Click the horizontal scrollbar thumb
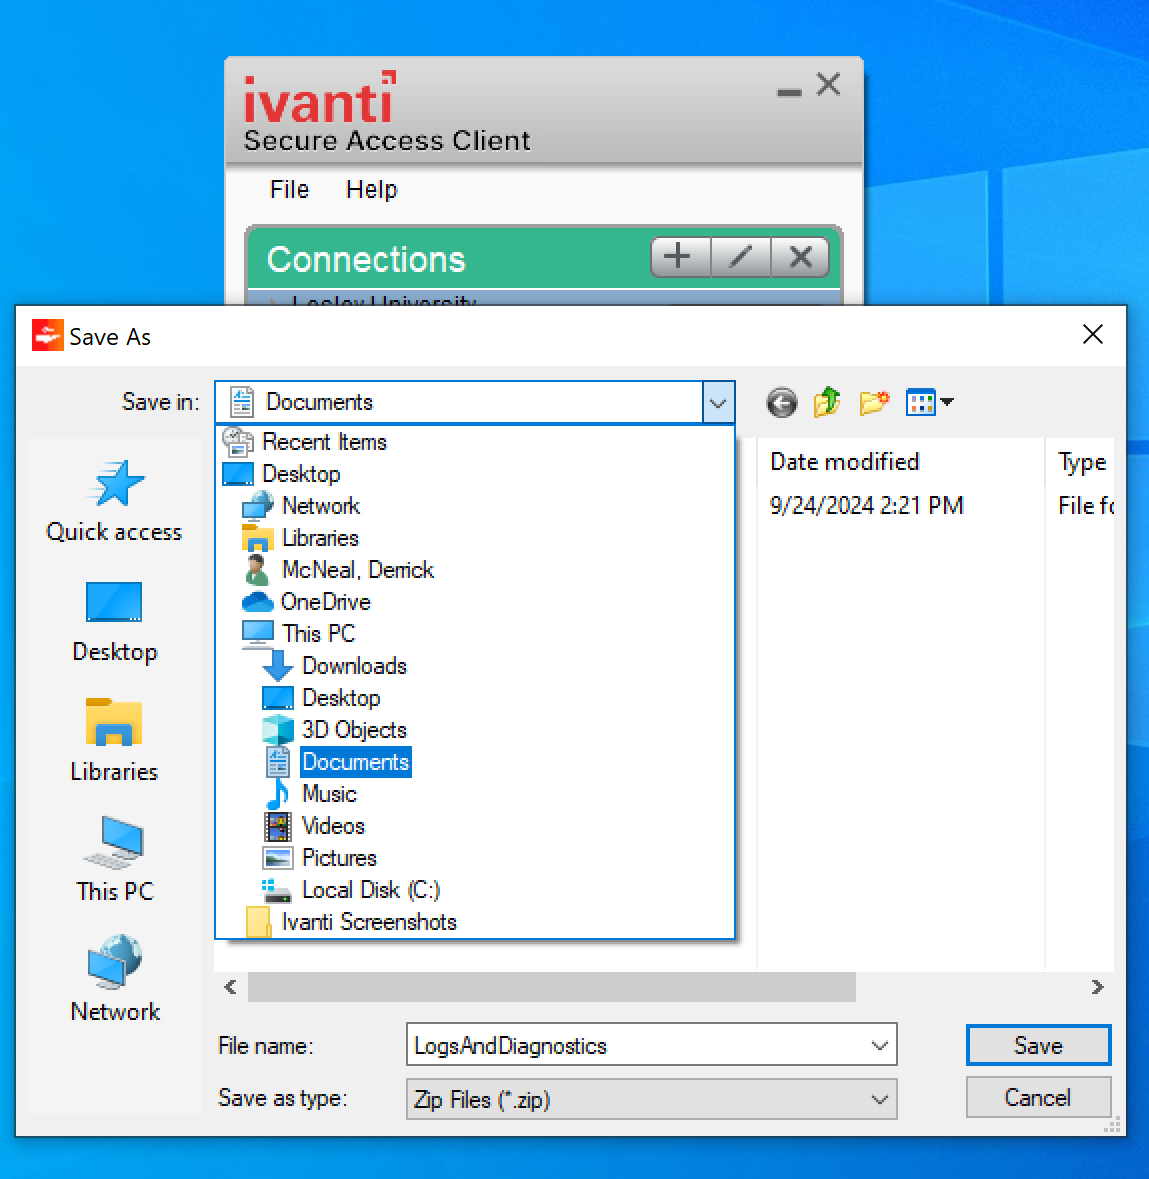The width and height of the screenshot is (1149, 1179). point(552,987)
